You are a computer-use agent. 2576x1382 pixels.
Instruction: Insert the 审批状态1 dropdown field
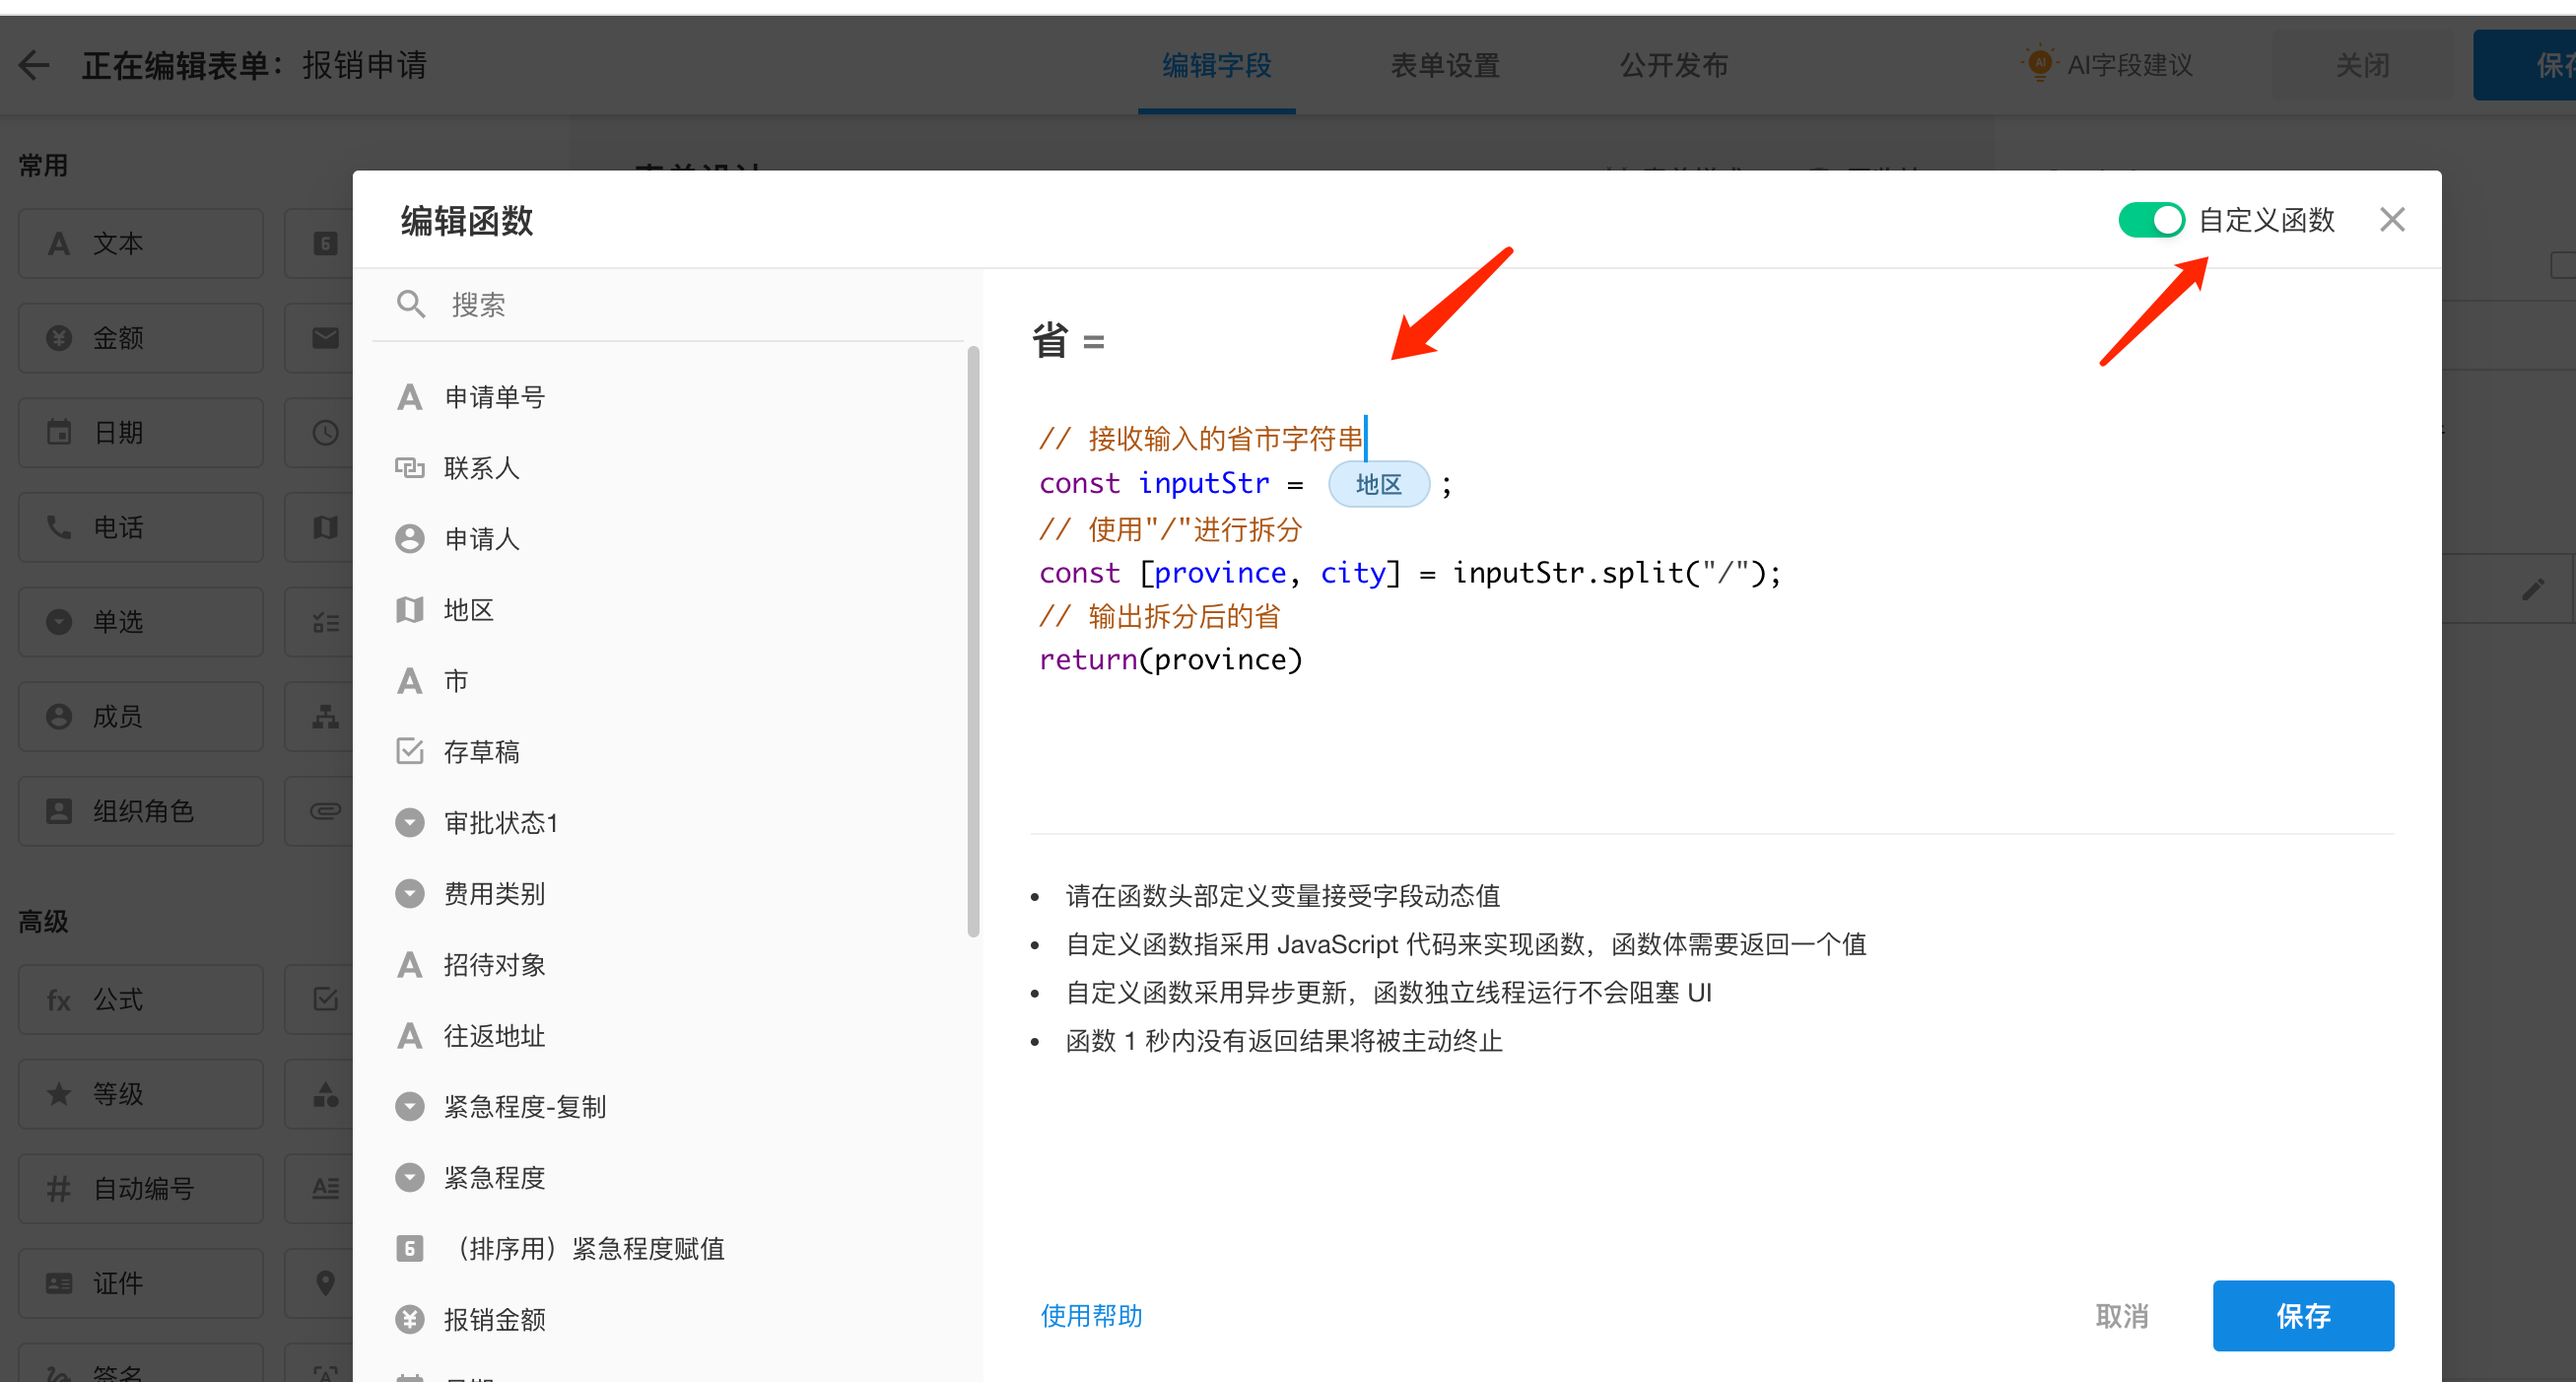(x=500, y=823)
